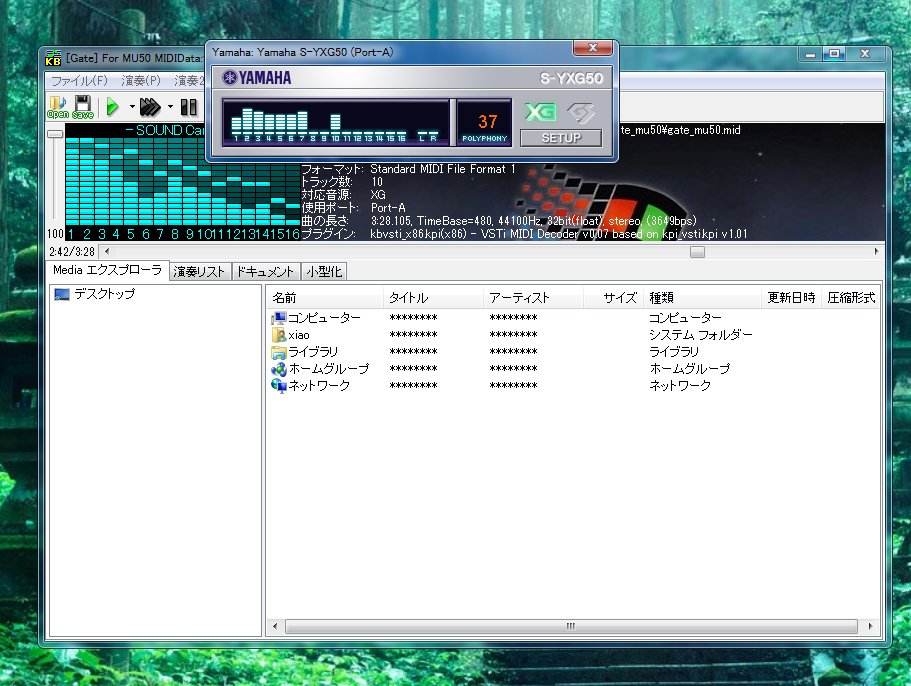
Task: Select デスクトップ in the folder tree
Action: (105, 294)
